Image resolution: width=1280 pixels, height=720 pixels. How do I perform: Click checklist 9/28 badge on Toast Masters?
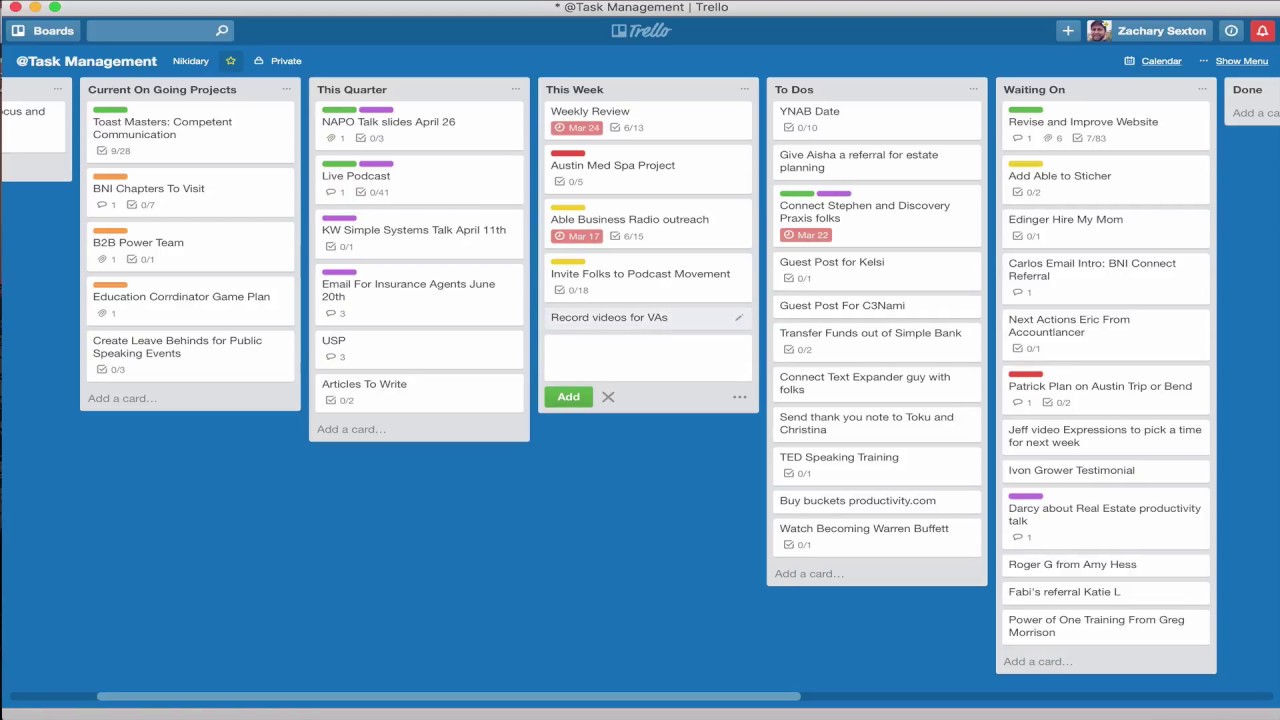[114, 151]
